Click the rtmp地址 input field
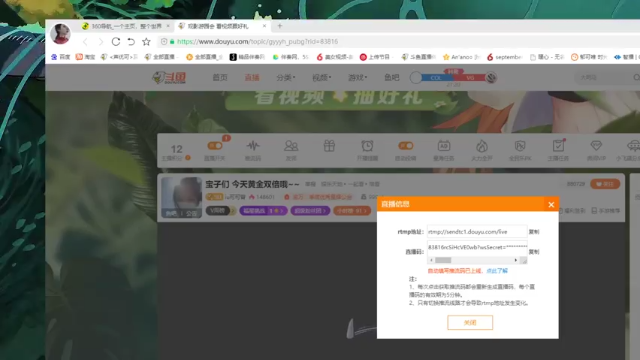 (477, 231)
